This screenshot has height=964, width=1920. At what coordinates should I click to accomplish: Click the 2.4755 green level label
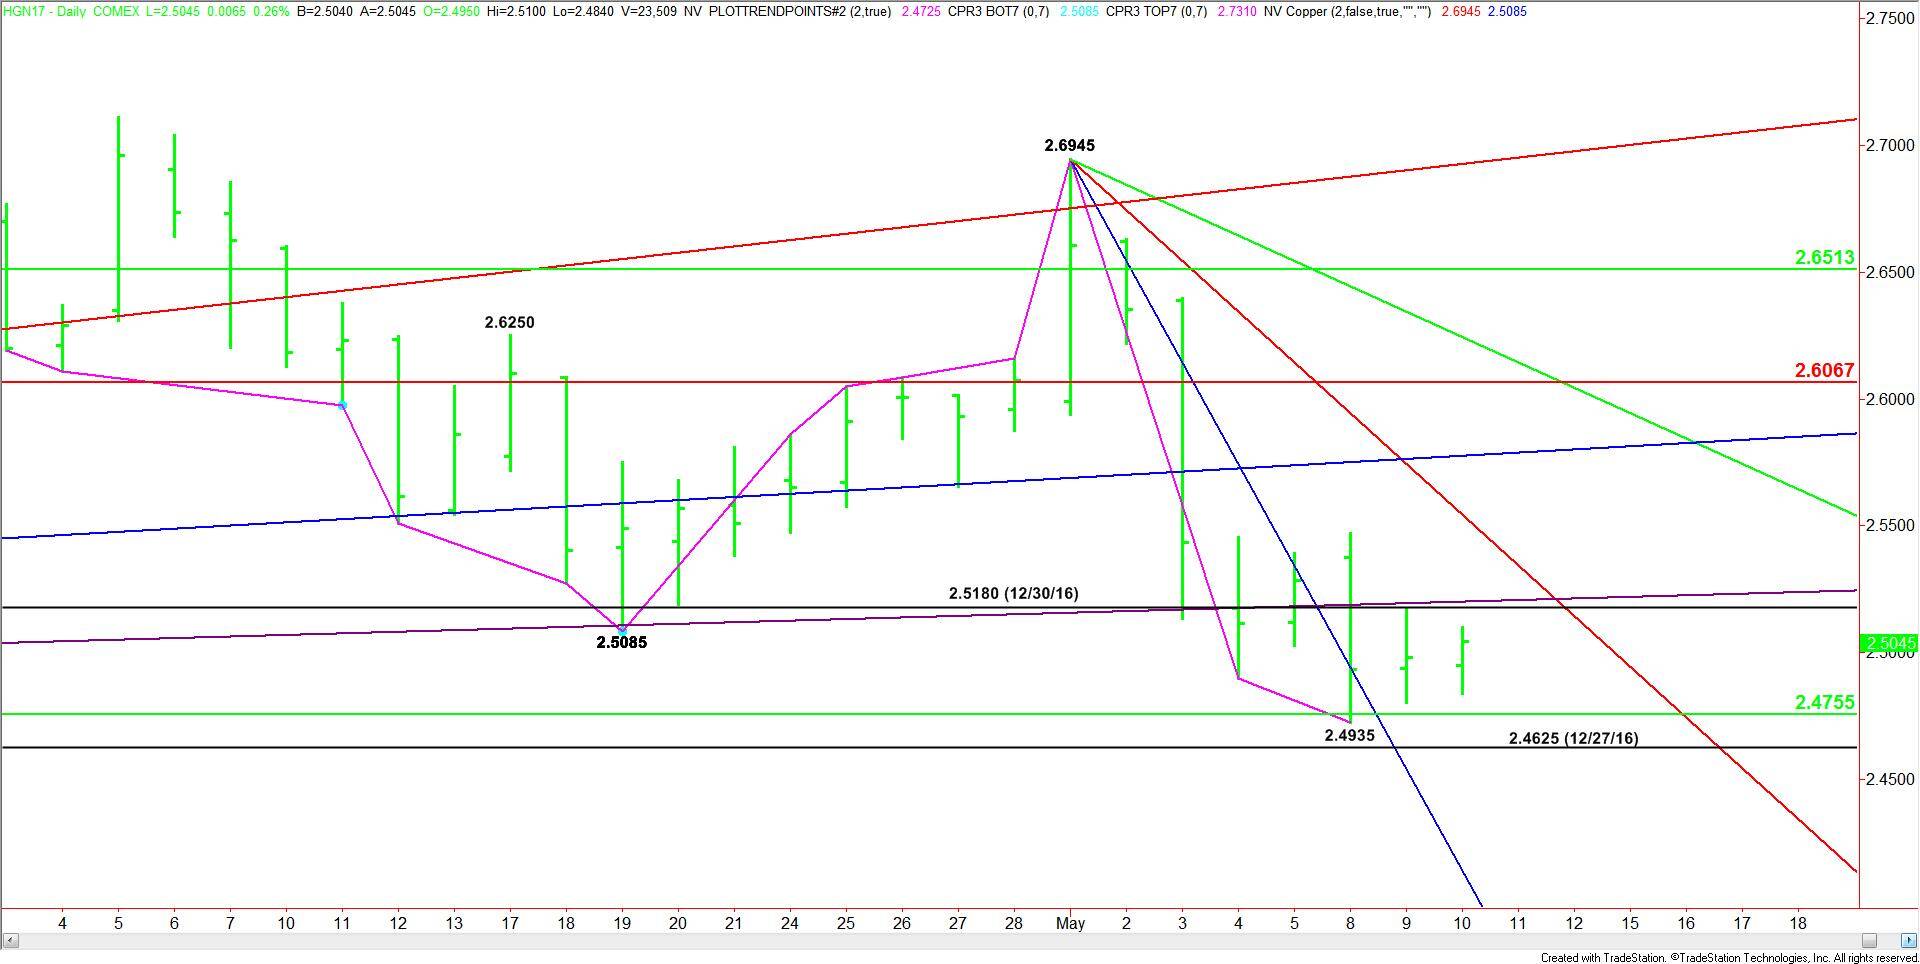click(1824, 703)
